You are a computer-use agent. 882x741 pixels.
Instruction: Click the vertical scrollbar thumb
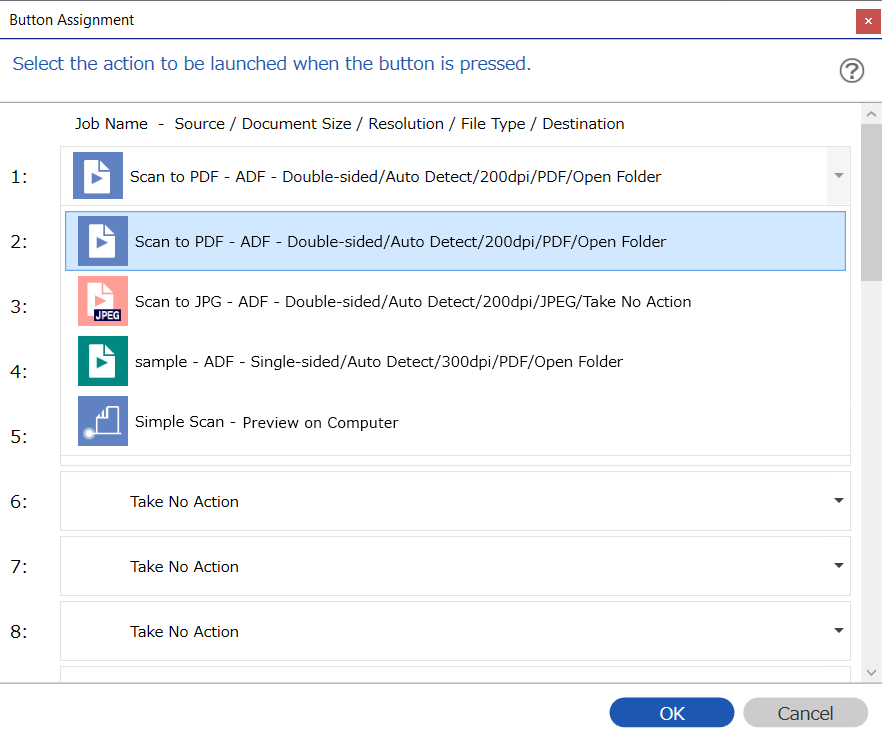[871, 203]
